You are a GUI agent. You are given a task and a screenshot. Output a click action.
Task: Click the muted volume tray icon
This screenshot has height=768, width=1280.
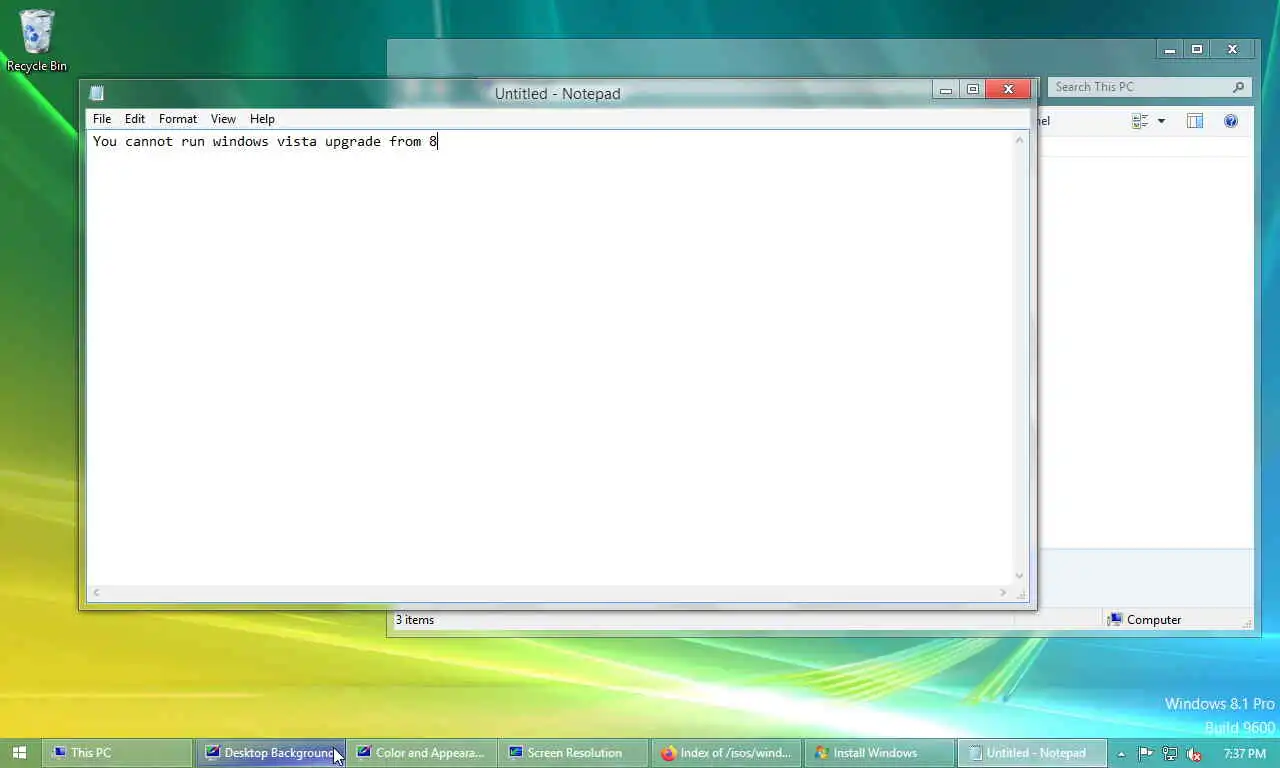click(x=1193, y=754)
